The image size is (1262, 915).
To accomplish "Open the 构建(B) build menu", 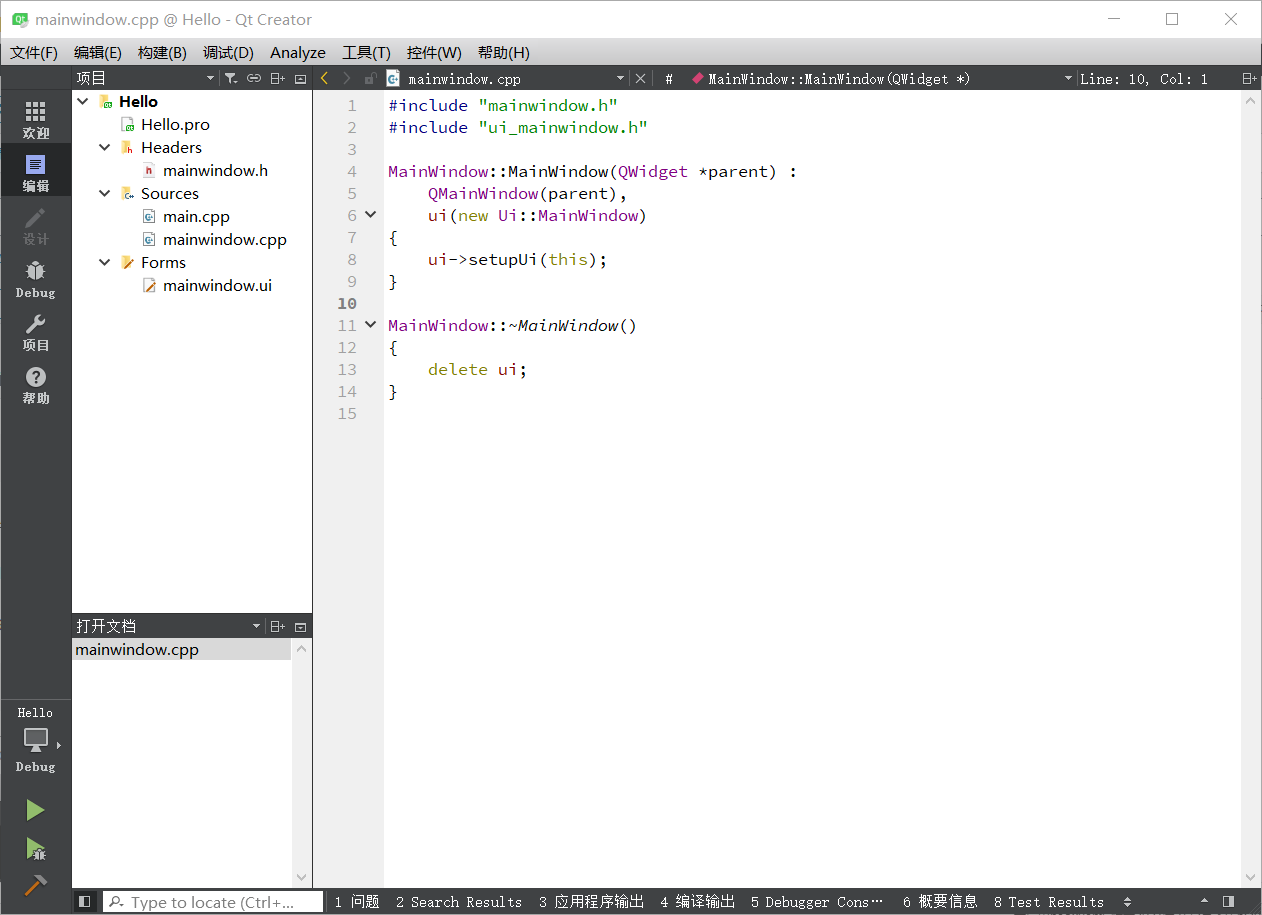I will 162,53.
